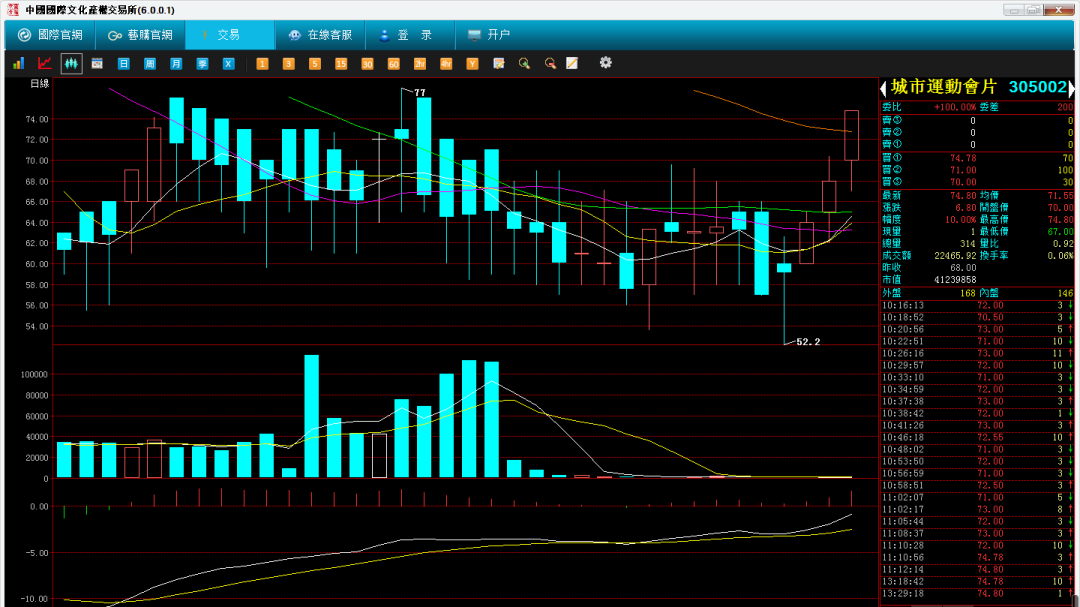The image size is (1080, 607).
Task: Select the weekly (周) period icon
Action: (x=149, y=63)
